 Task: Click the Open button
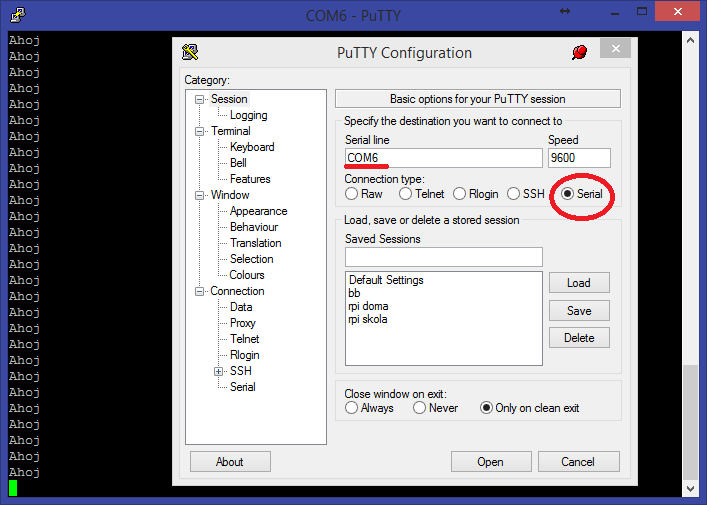[x=491, y=462]
